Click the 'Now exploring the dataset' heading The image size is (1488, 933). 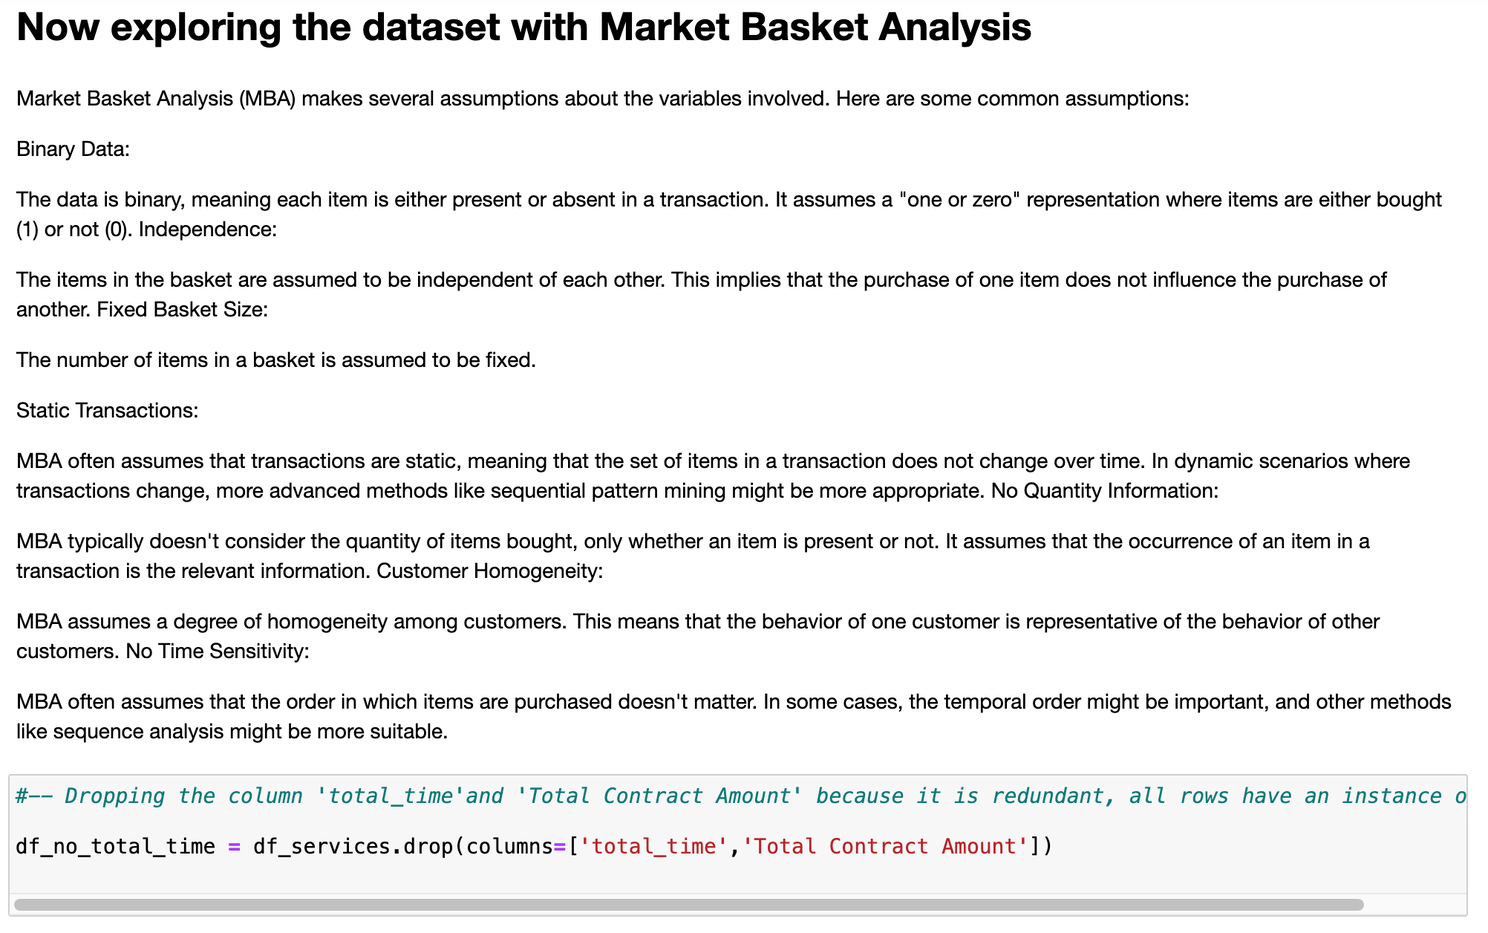[523, 27]
